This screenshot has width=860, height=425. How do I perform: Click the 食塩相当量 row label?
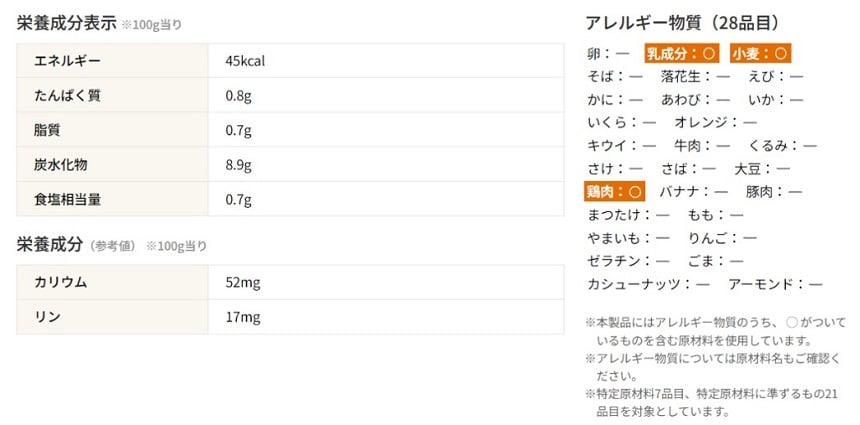point(67,199)
